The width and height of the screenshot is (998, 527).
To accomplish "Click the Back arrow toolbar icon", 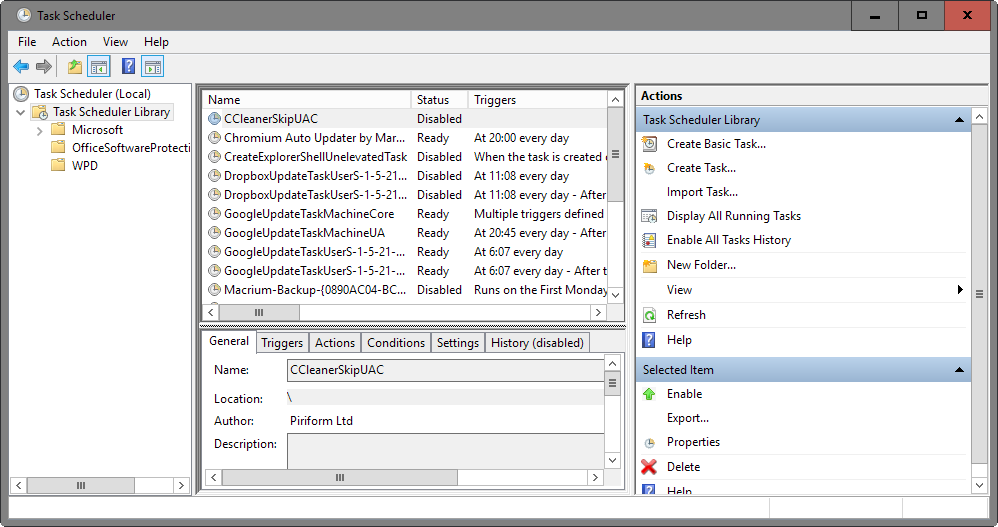I will click(21, 67).
